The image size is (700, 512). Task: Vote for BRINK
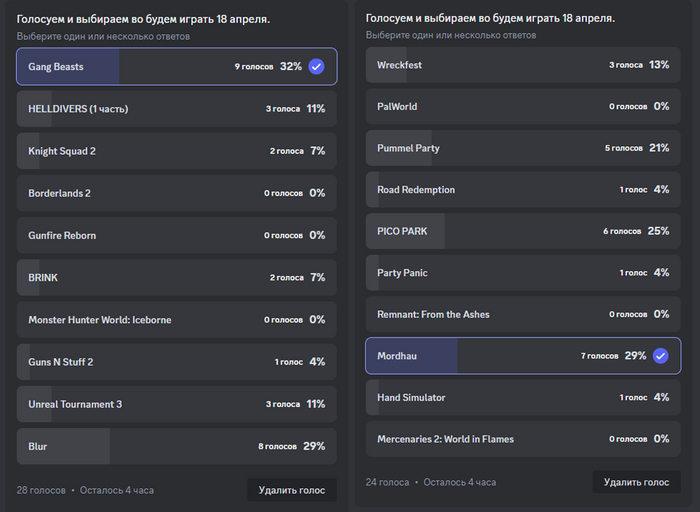177,277
